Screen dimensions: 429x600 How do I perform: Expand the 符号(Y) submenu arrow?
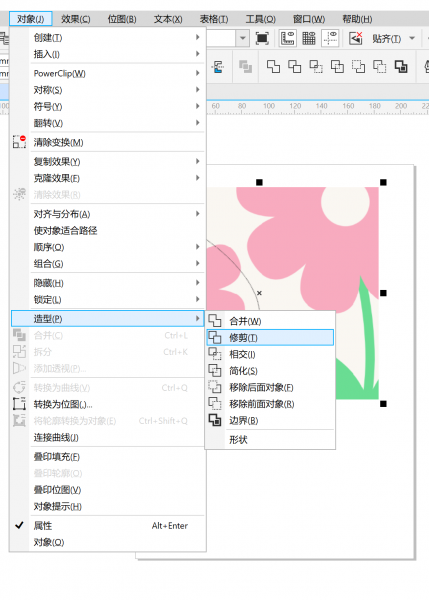197,106
